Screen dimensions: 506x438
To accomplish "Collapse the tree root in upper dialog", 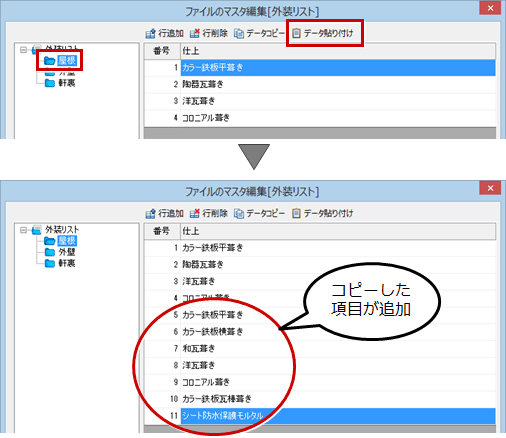I will (x=23, y=50).
